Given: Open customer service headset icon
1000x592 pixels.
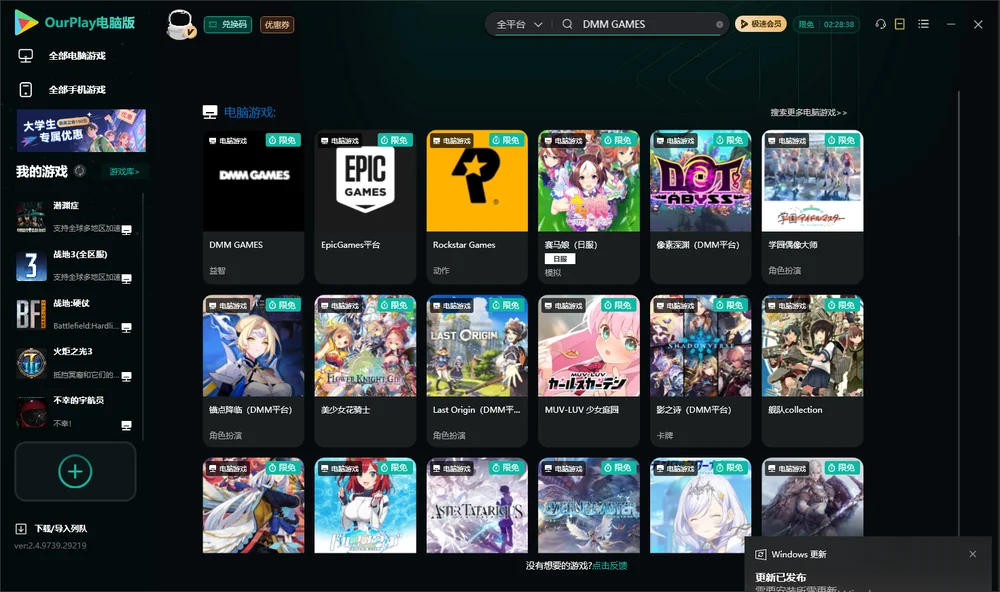Looking at the screenshot, I should pos(881,24).
